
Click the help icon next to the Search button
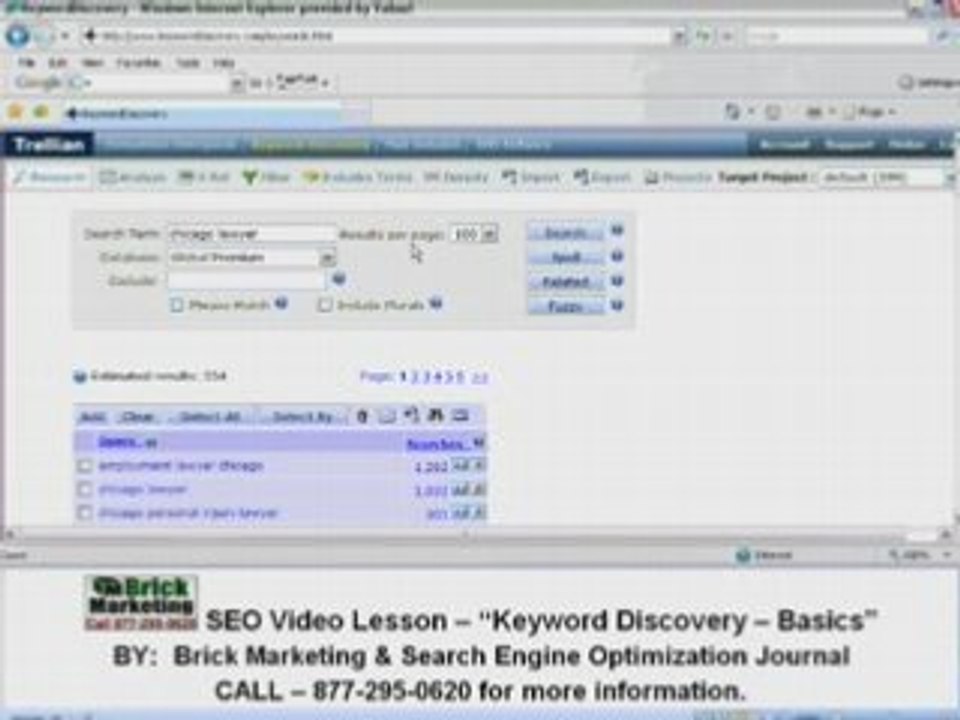pyautogui.click(x=617, y=231)
